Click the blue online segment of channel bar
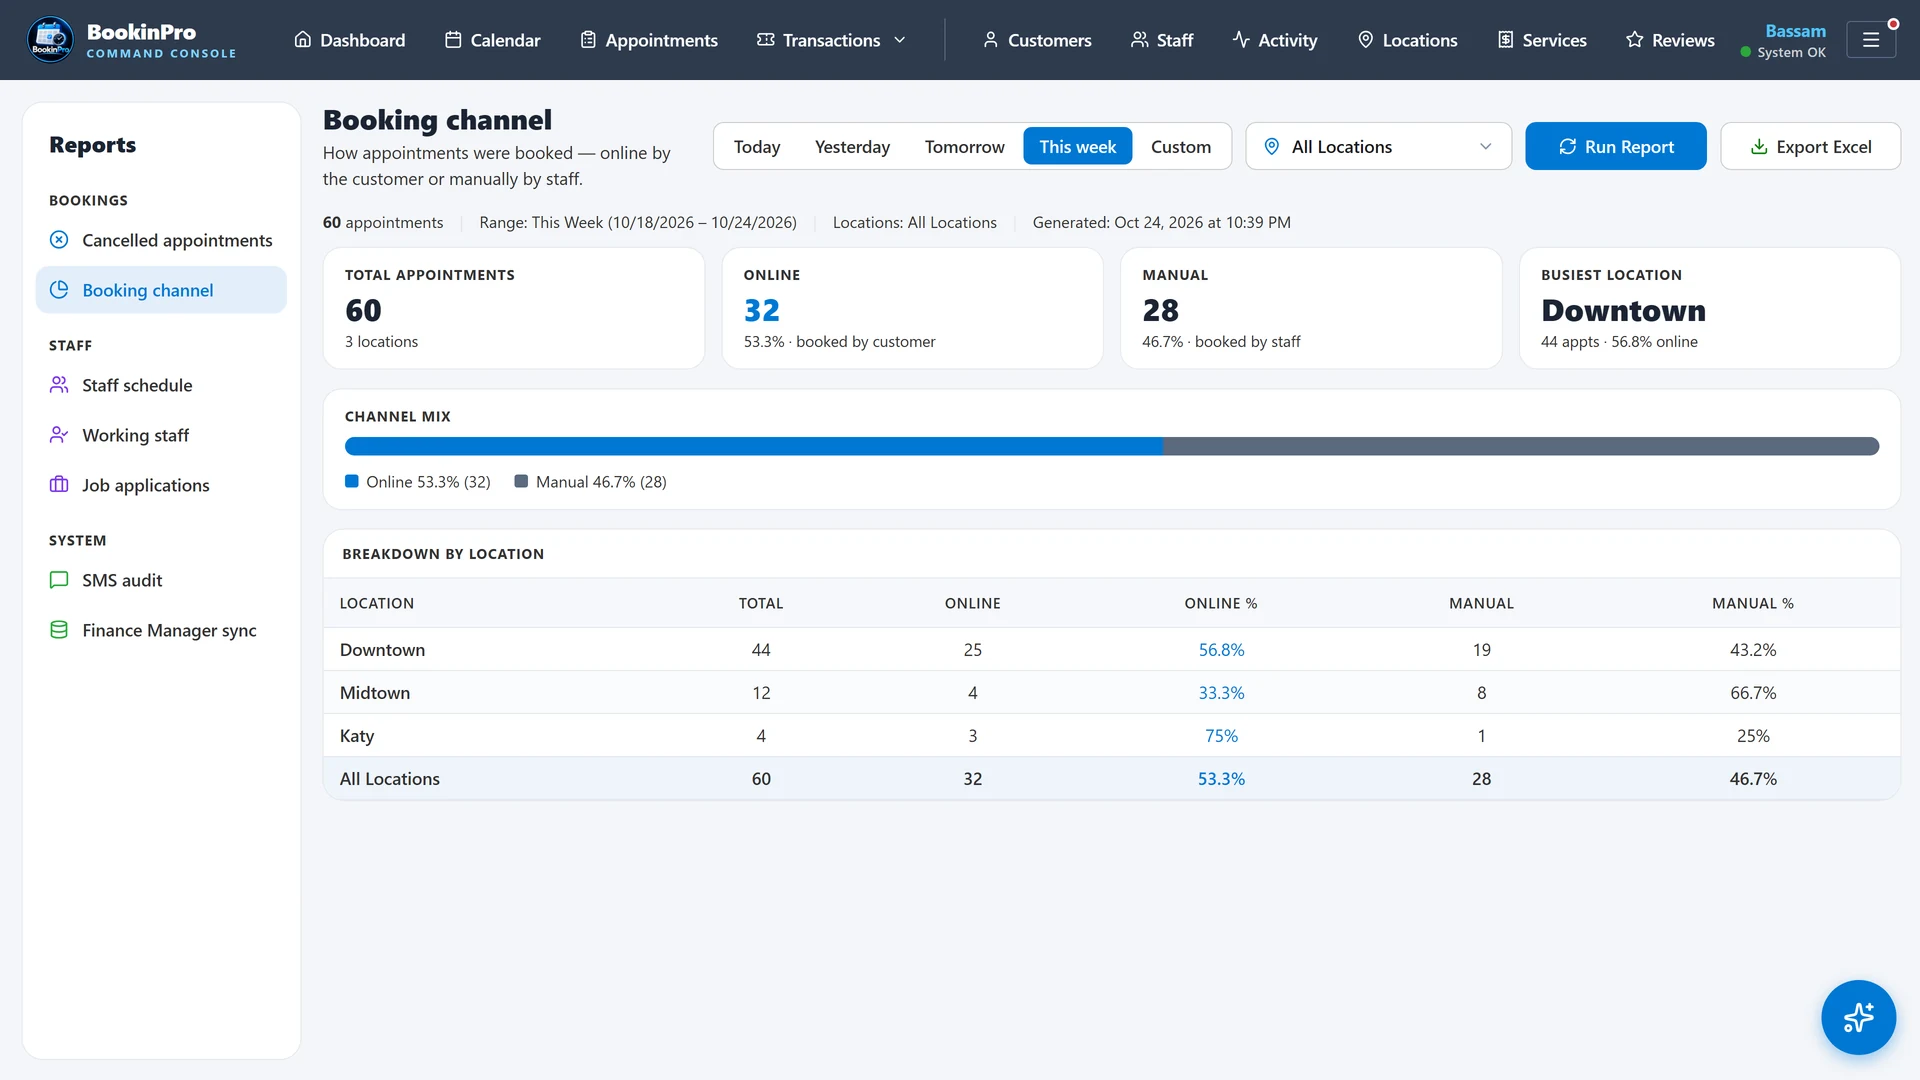 753,446
